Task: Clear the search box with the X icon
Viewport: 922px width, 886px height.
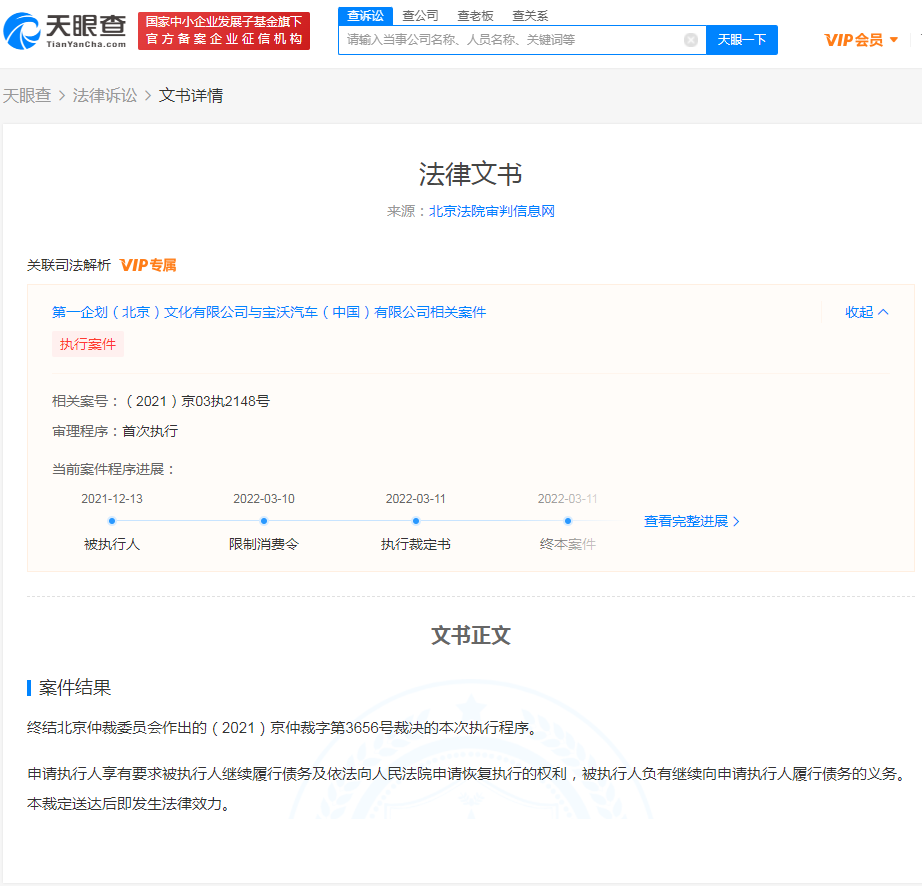Action: pyautogui.click(x=691, y=40)
